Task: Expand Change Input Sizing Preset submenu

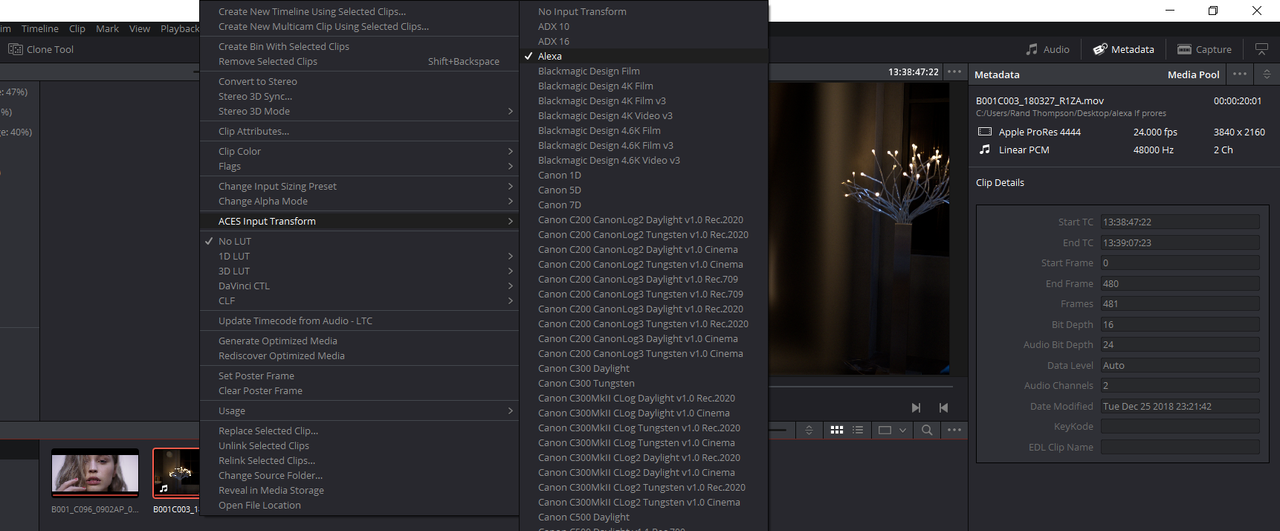Action: (360, 186)
